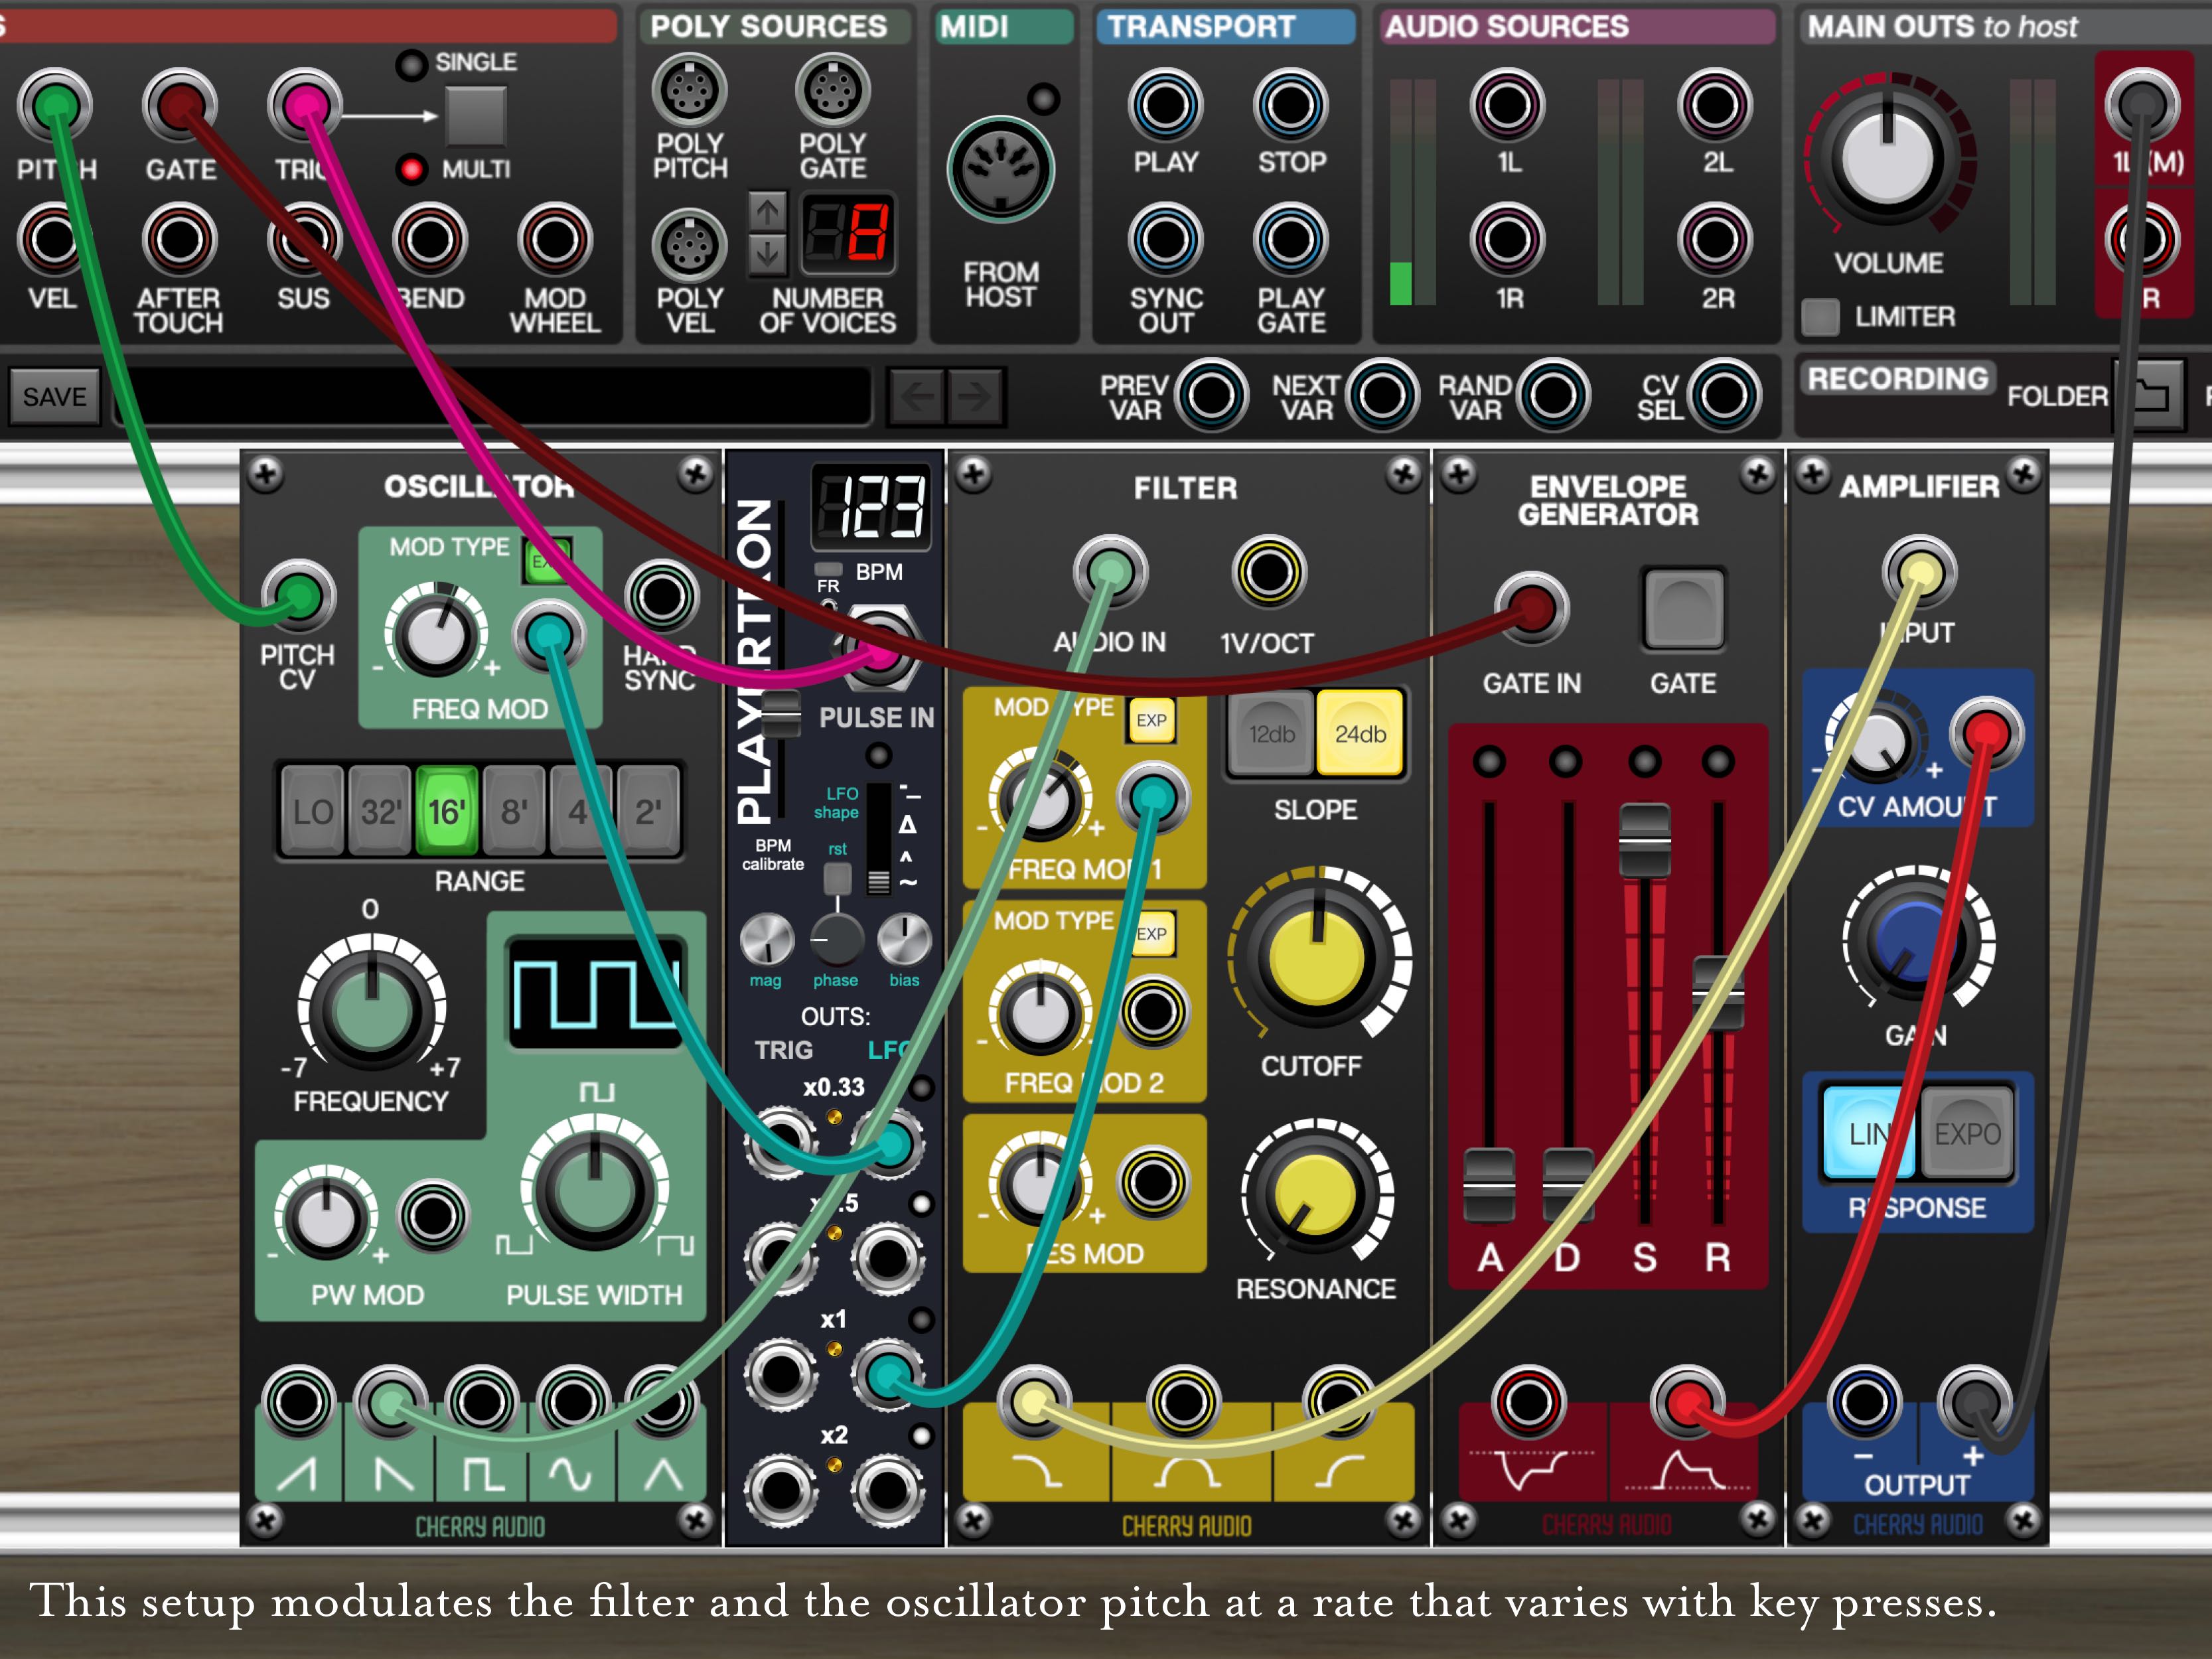Screen dimensions: 2212x1659
Task: Click the SAVE button
Action: 54,397
